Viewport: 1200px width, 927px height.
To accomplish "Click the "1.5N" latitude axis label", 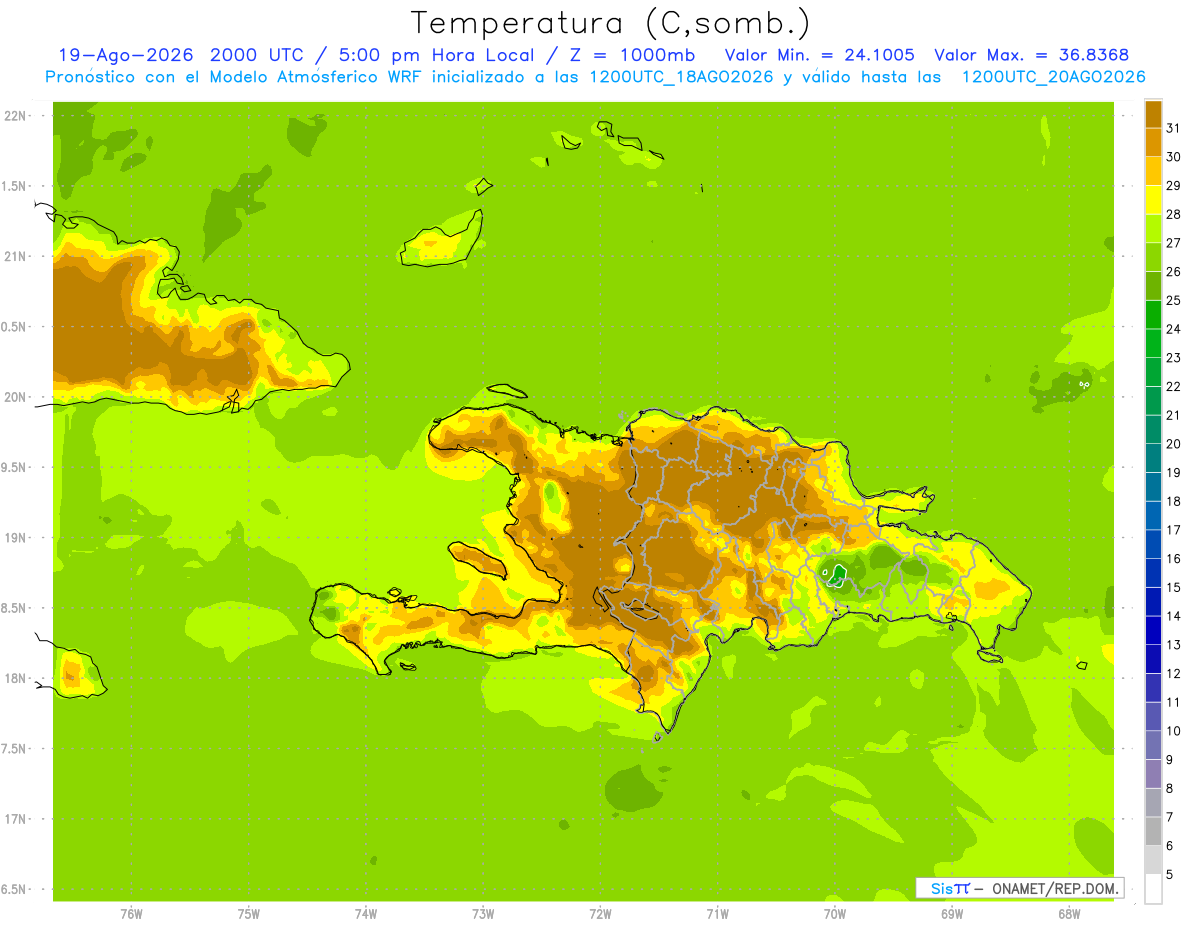I will [15, 186].
